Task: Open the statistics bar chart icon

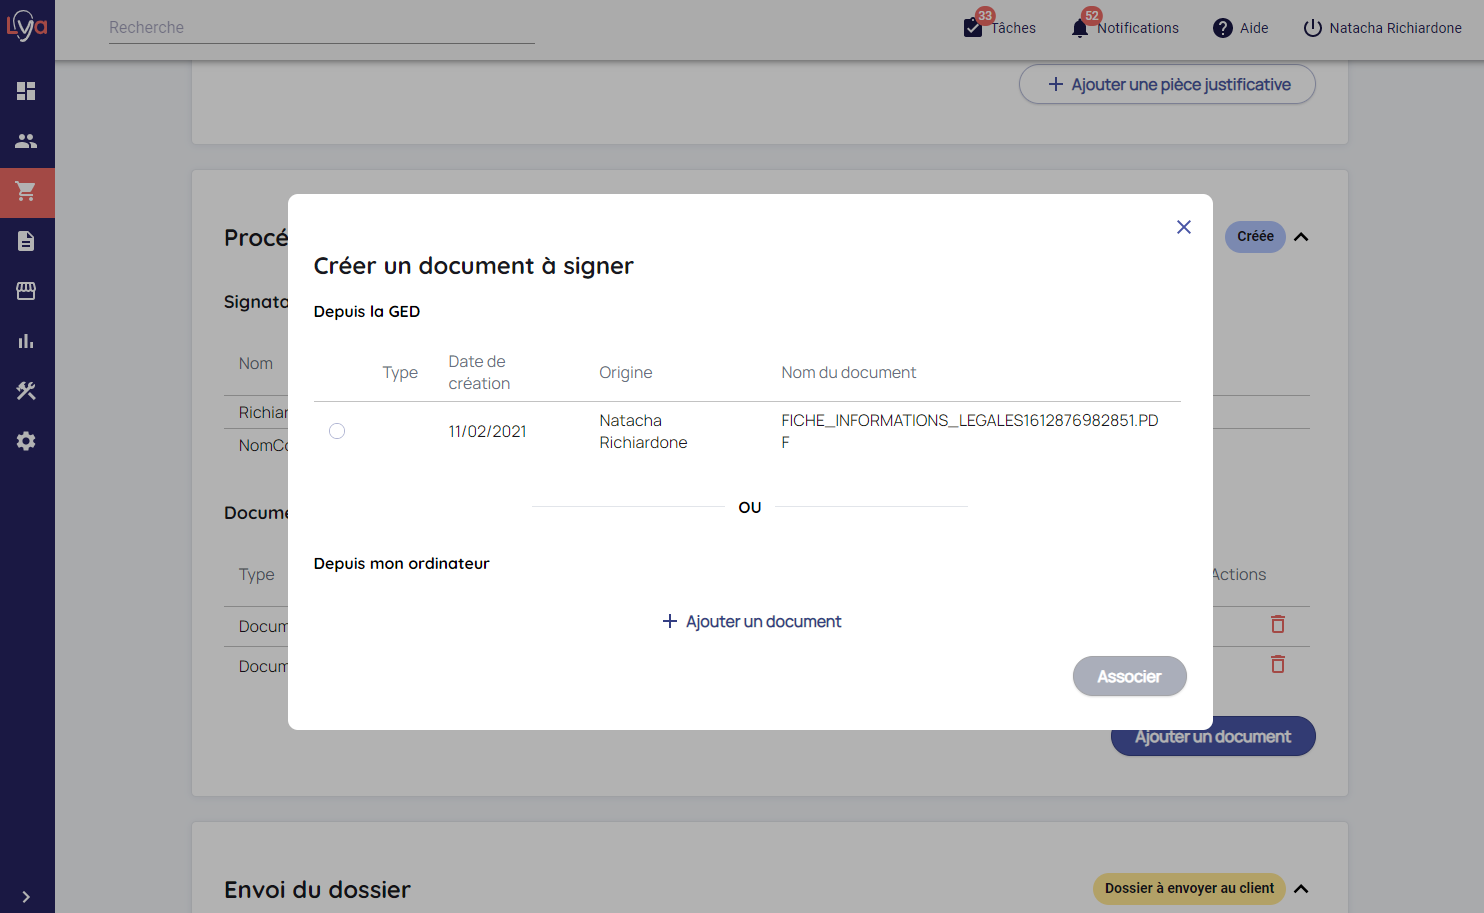Action: click(26, 341)
